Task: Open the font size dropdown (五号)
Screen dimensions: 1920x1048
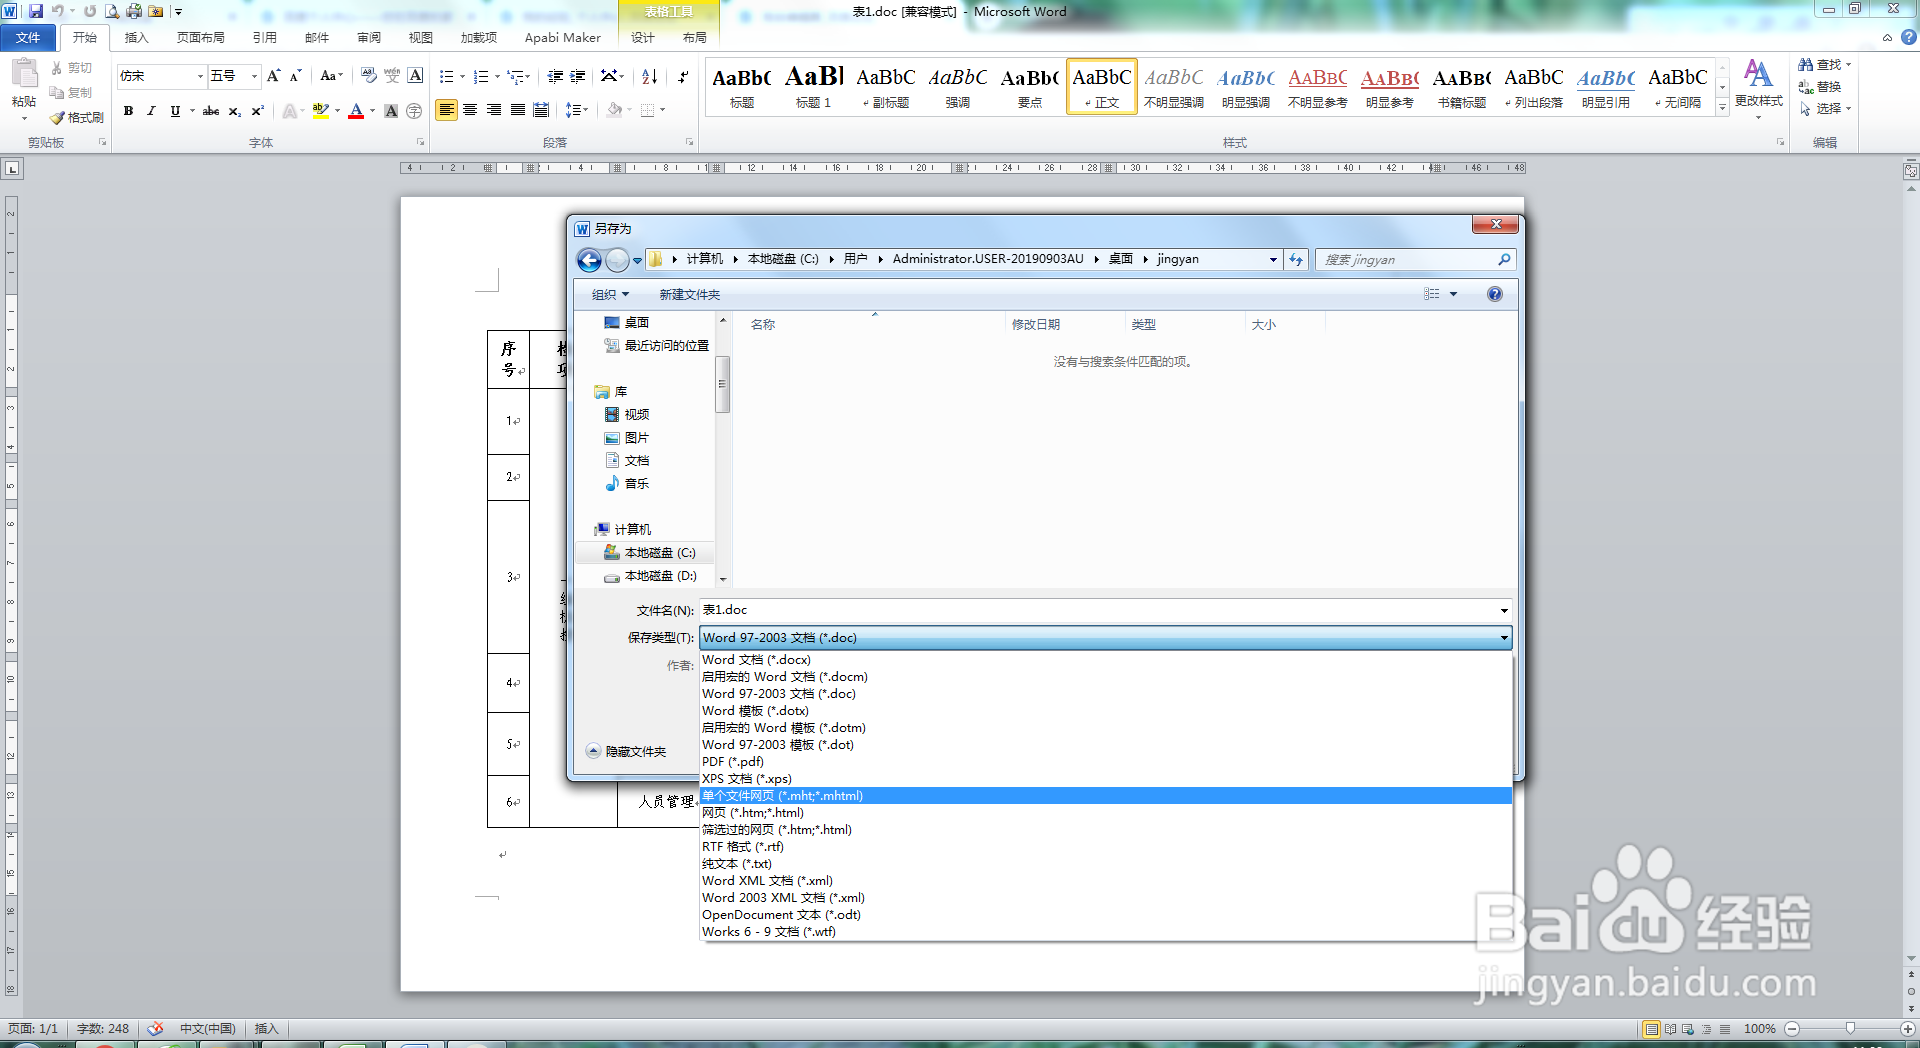Action: pyautogui.click(x=254, y=76)
